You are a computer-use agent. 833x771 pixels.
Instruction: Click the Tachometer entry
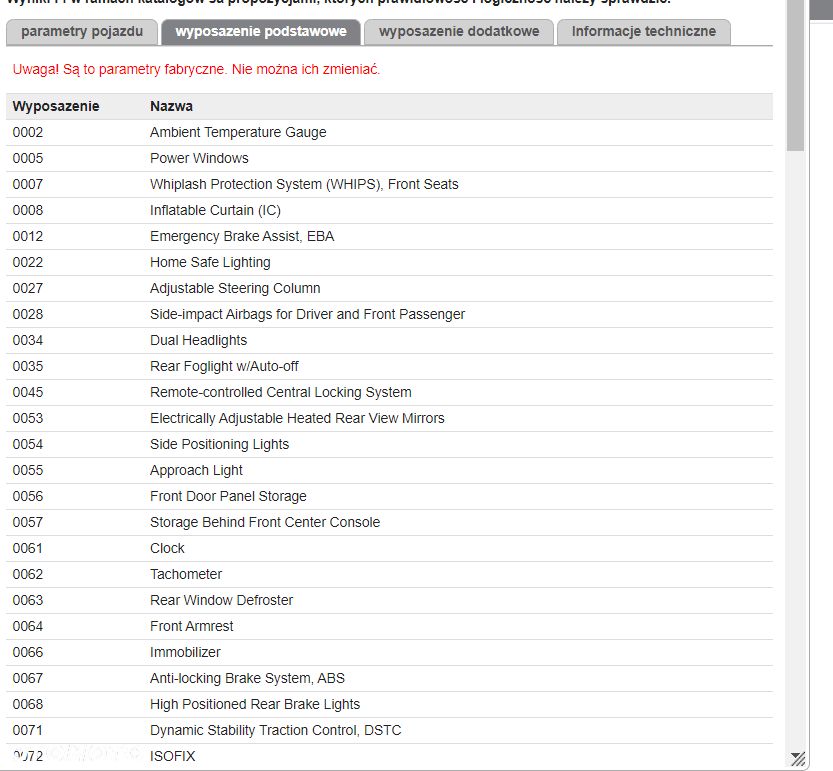click(186, 575)
